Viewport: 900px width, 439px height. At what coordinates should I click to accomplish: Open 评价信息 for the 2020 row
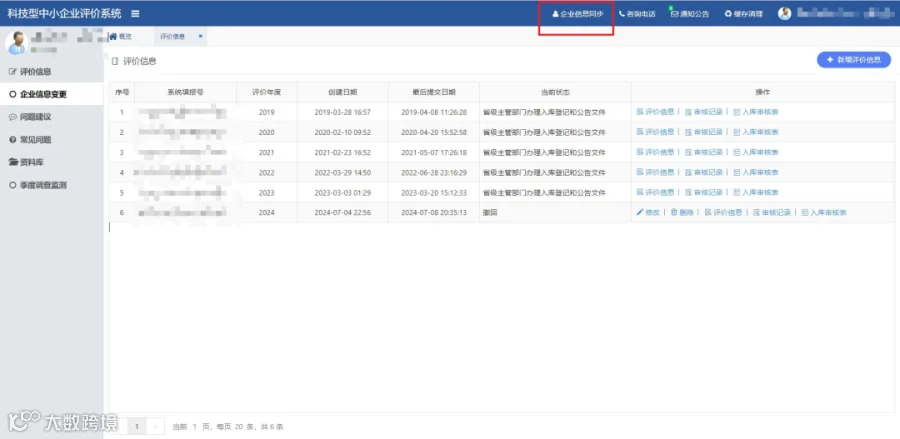[655, 132]
